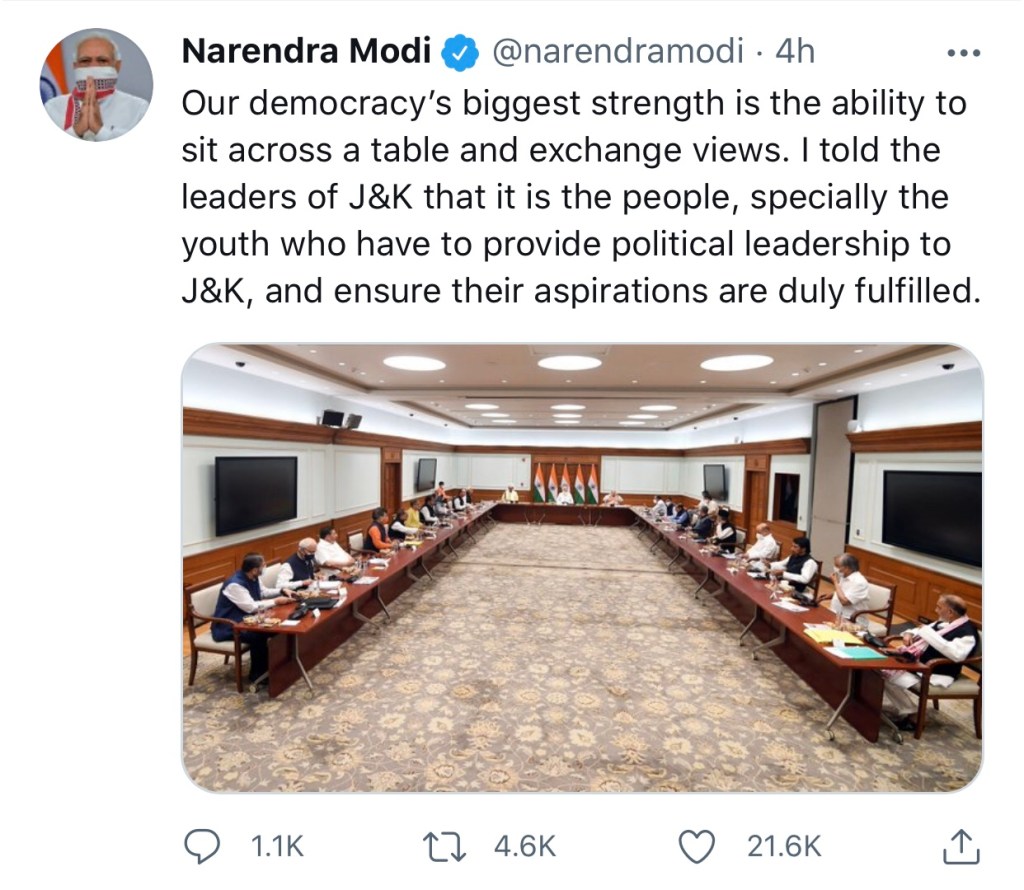Click the left wall TV in photo
Viewport: 1024px width, 890px height.
coord(255,494)
